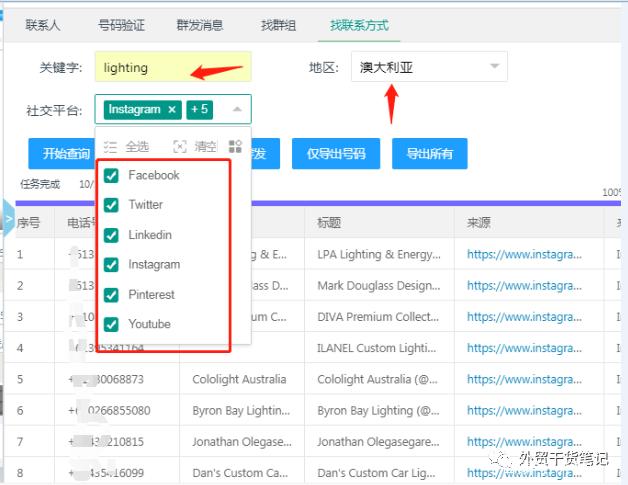Open the 群发消息 tab
This screenshot has height=485, width=628.
coord(200,25)
